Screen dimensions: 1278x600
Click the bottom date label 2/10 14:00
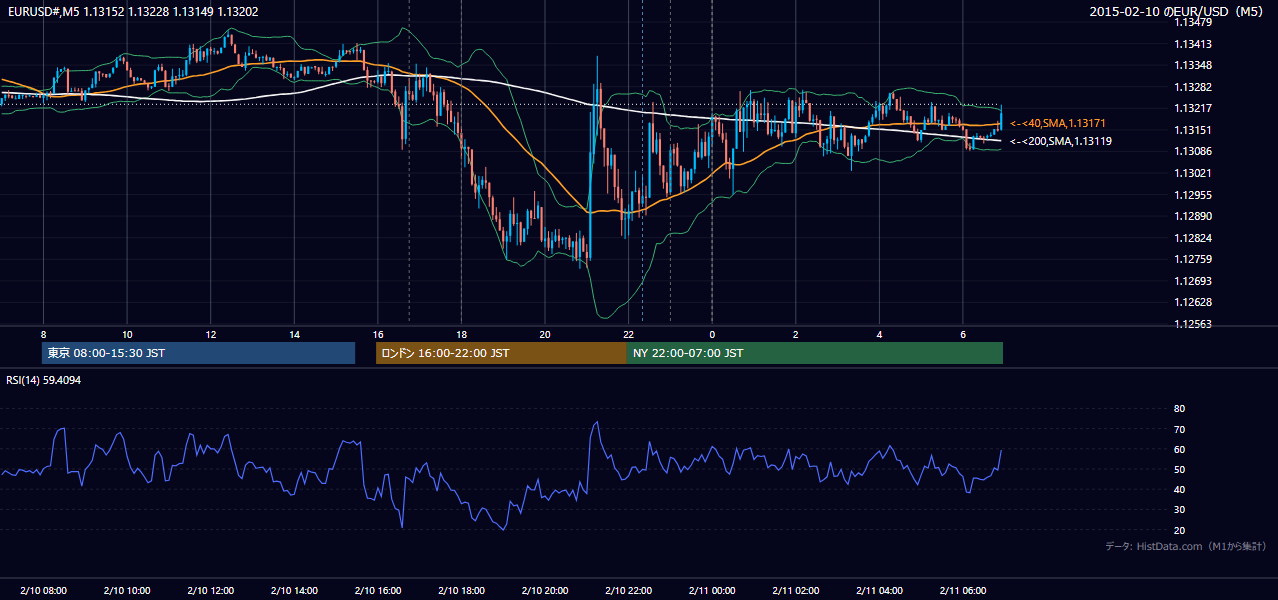click(294, 591)
